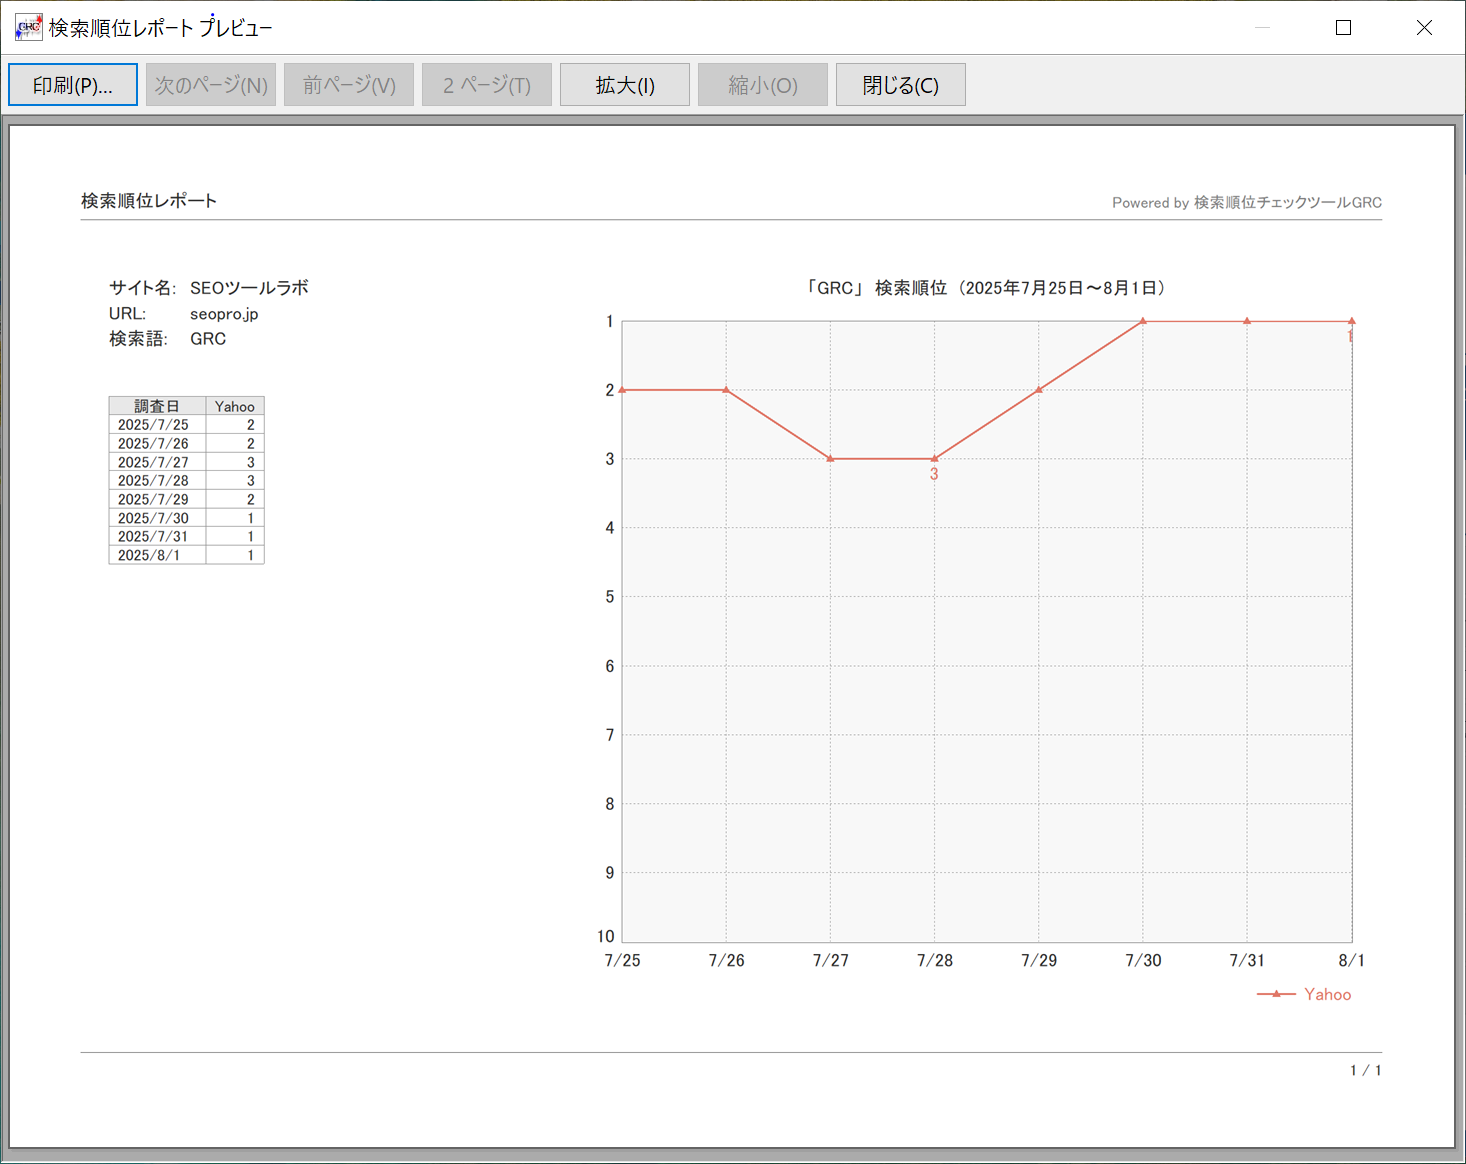
Task: Select the 2025/7/26 table row date
Action: (153, 443)
